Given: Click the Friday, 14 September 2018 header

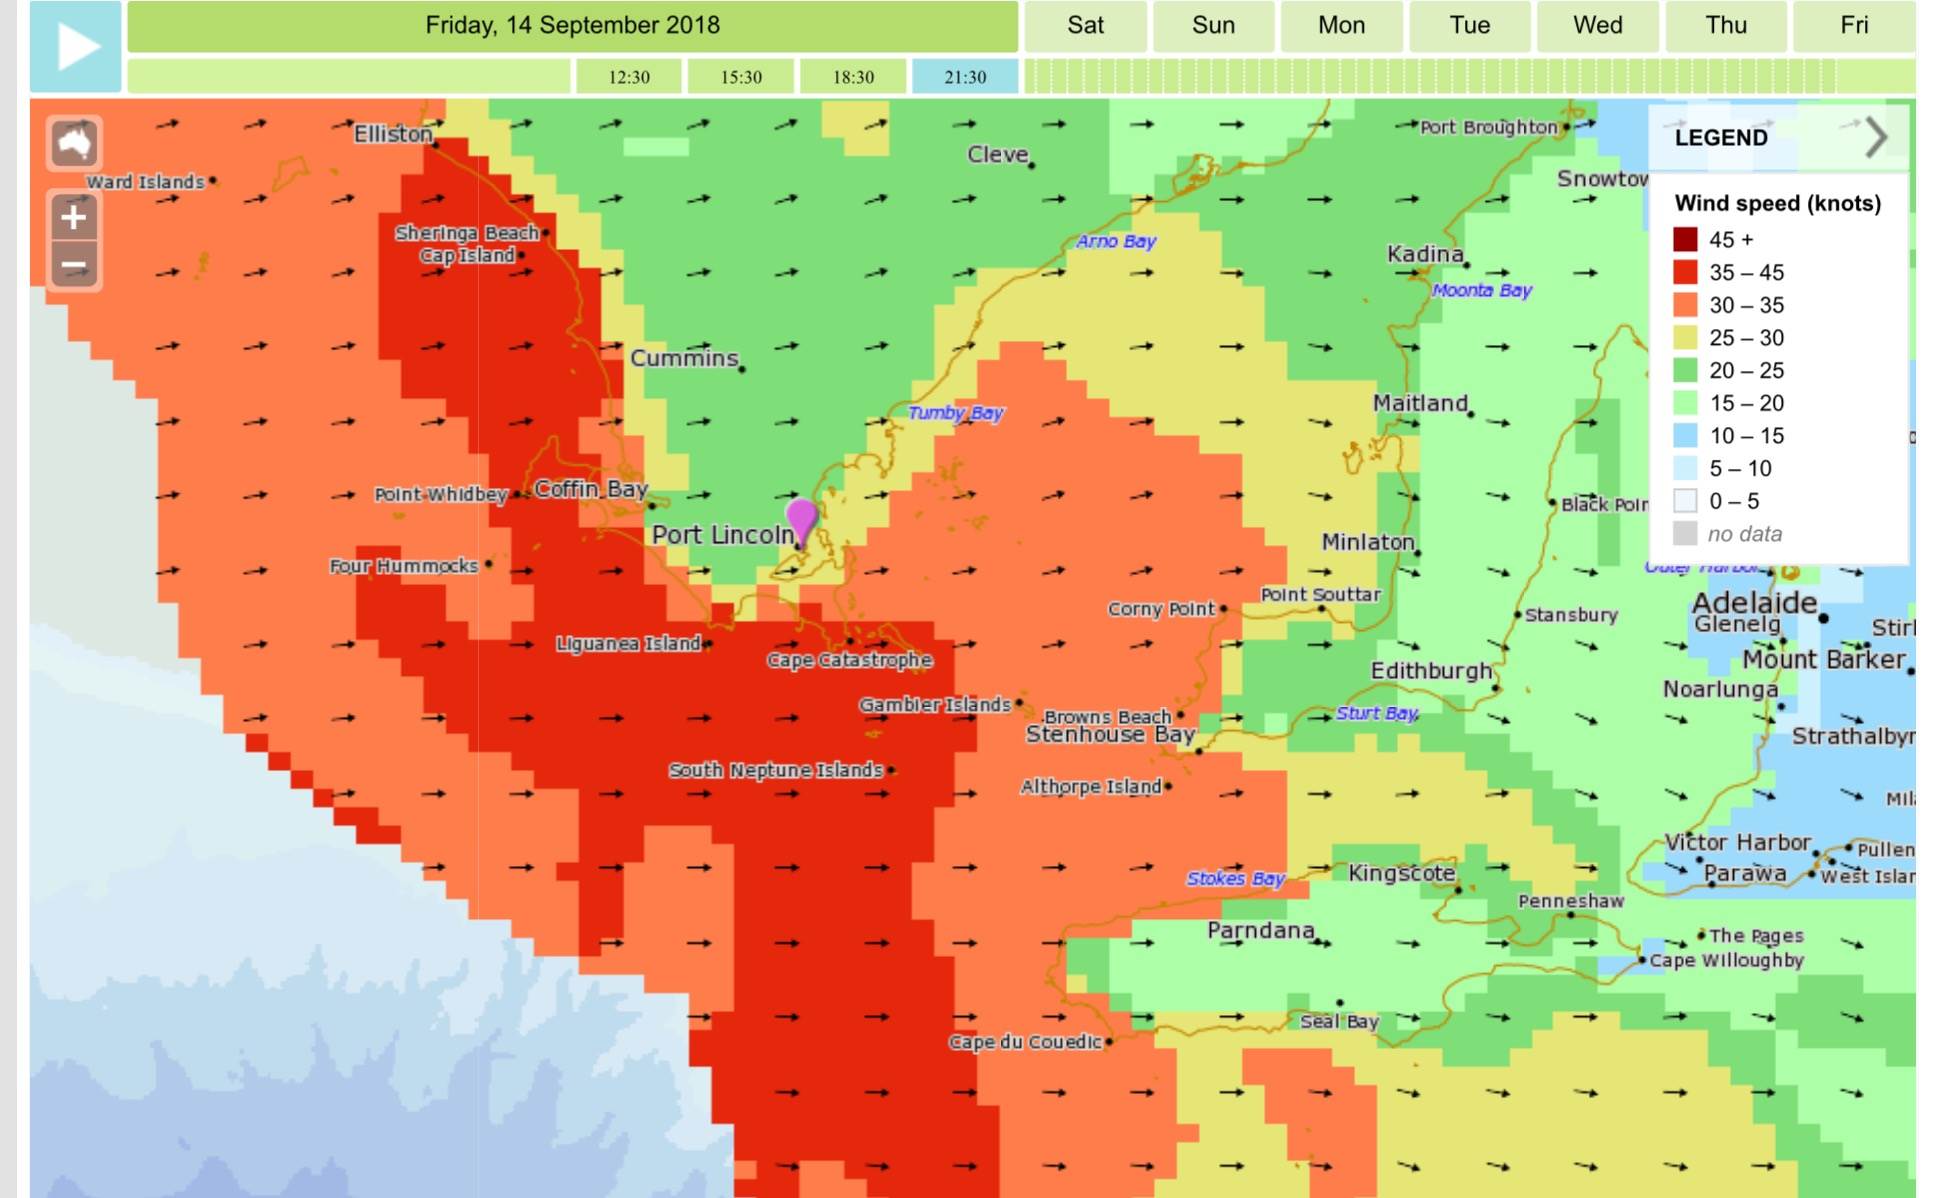Looking at the screenshot, I should pos(572,26).
